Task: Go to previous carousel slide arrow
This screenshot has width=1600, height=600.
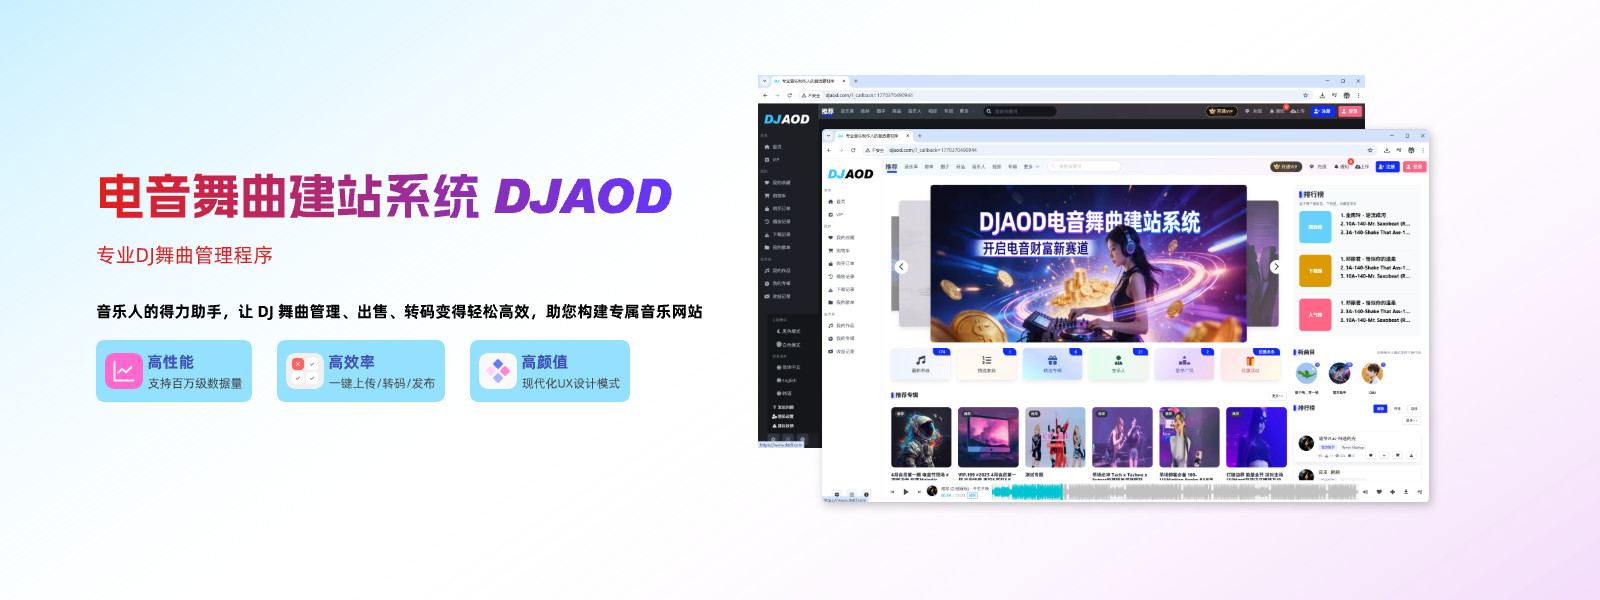Action: tap(901, 266)
